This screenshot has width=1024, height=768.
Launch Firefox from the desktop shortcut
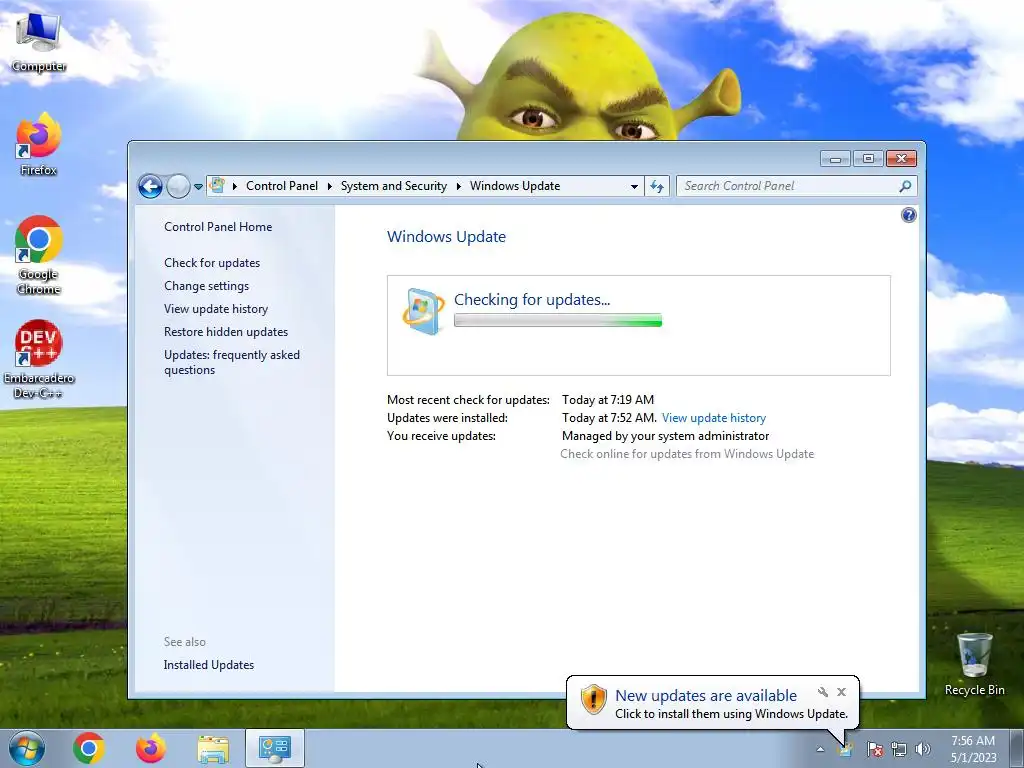[39, 144]
